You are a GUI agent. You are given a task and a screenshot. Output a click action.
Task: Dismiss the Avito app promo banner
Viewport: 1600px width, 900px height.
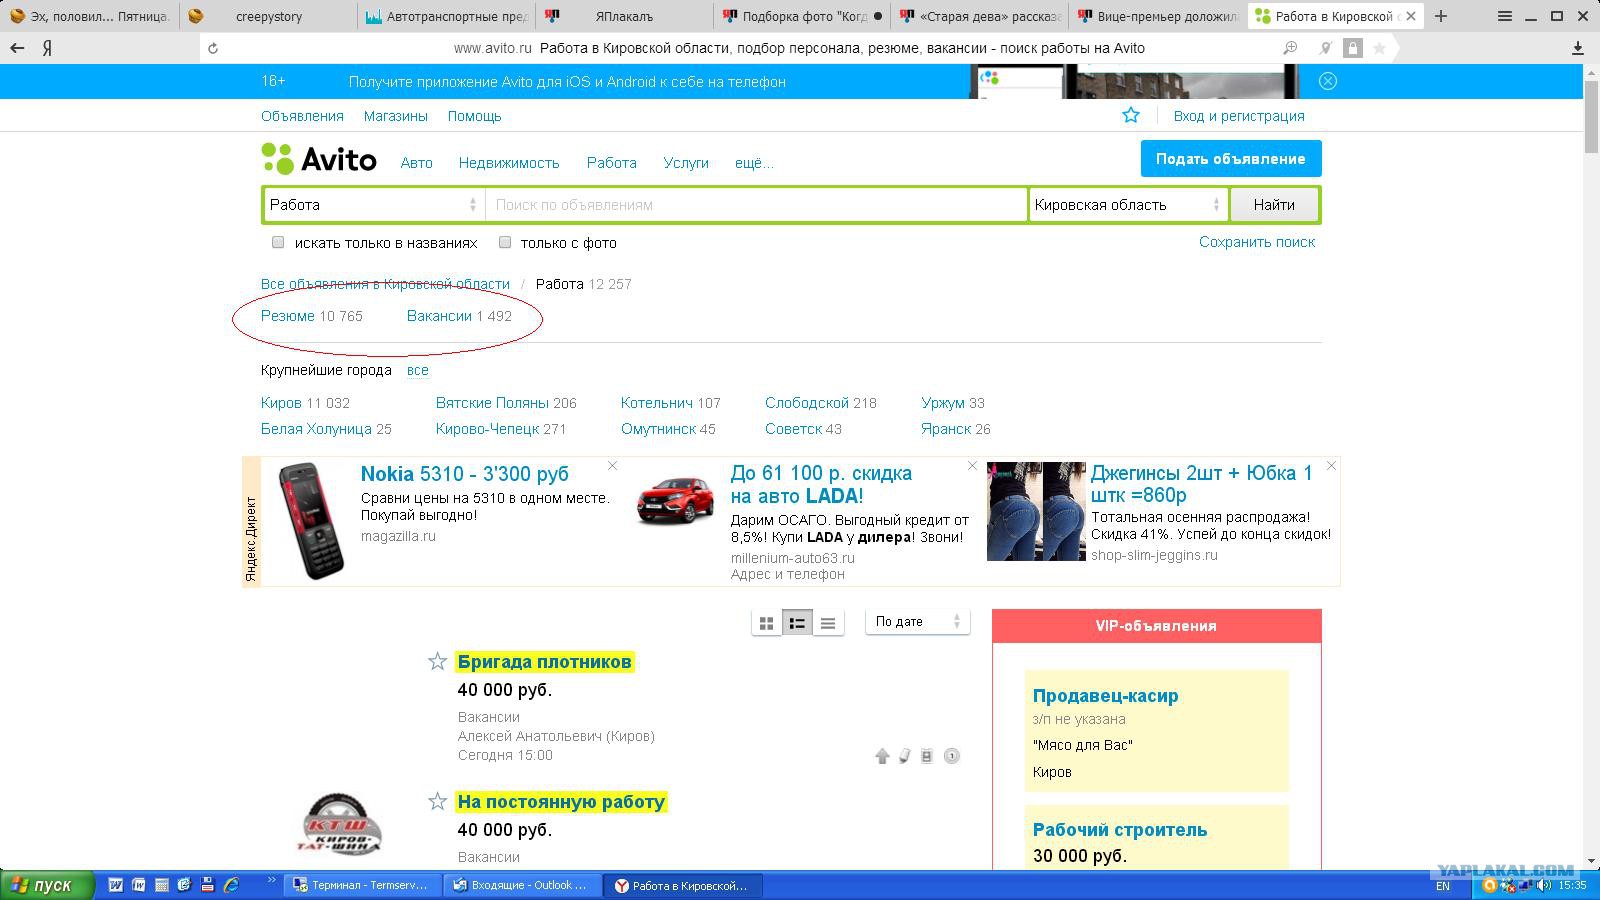click(x=1328, y=81)
